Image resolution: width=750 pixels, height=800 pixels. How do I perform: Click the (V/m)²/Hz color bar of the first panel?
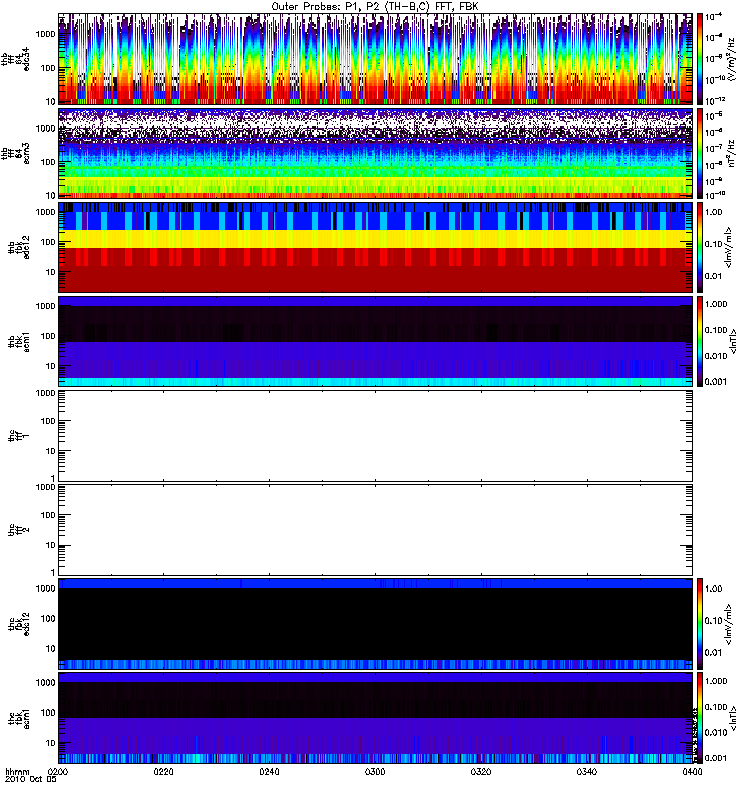click(x=700, y=59)
